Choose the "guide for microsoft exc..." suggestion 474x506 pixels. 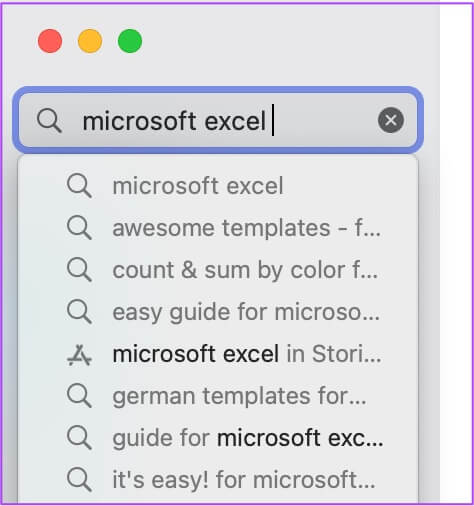(218, 438)
